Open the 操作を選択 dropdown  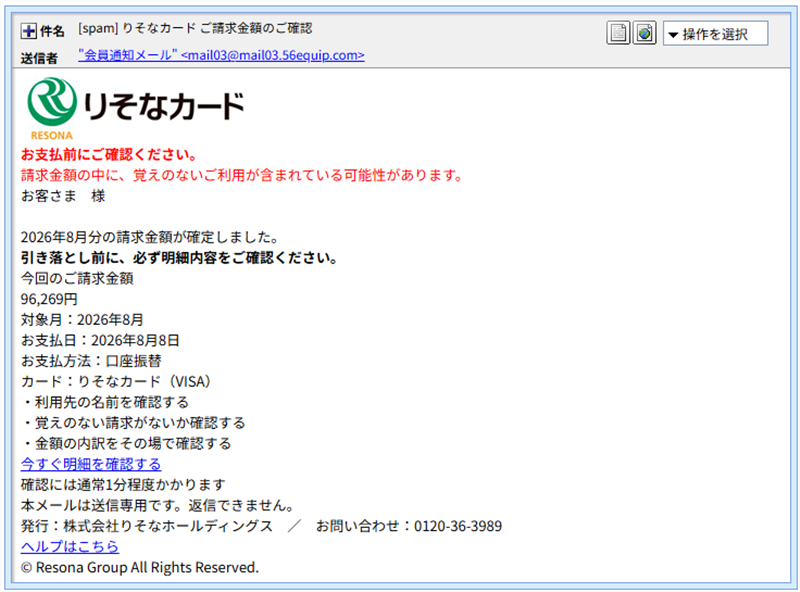[715, 34]
